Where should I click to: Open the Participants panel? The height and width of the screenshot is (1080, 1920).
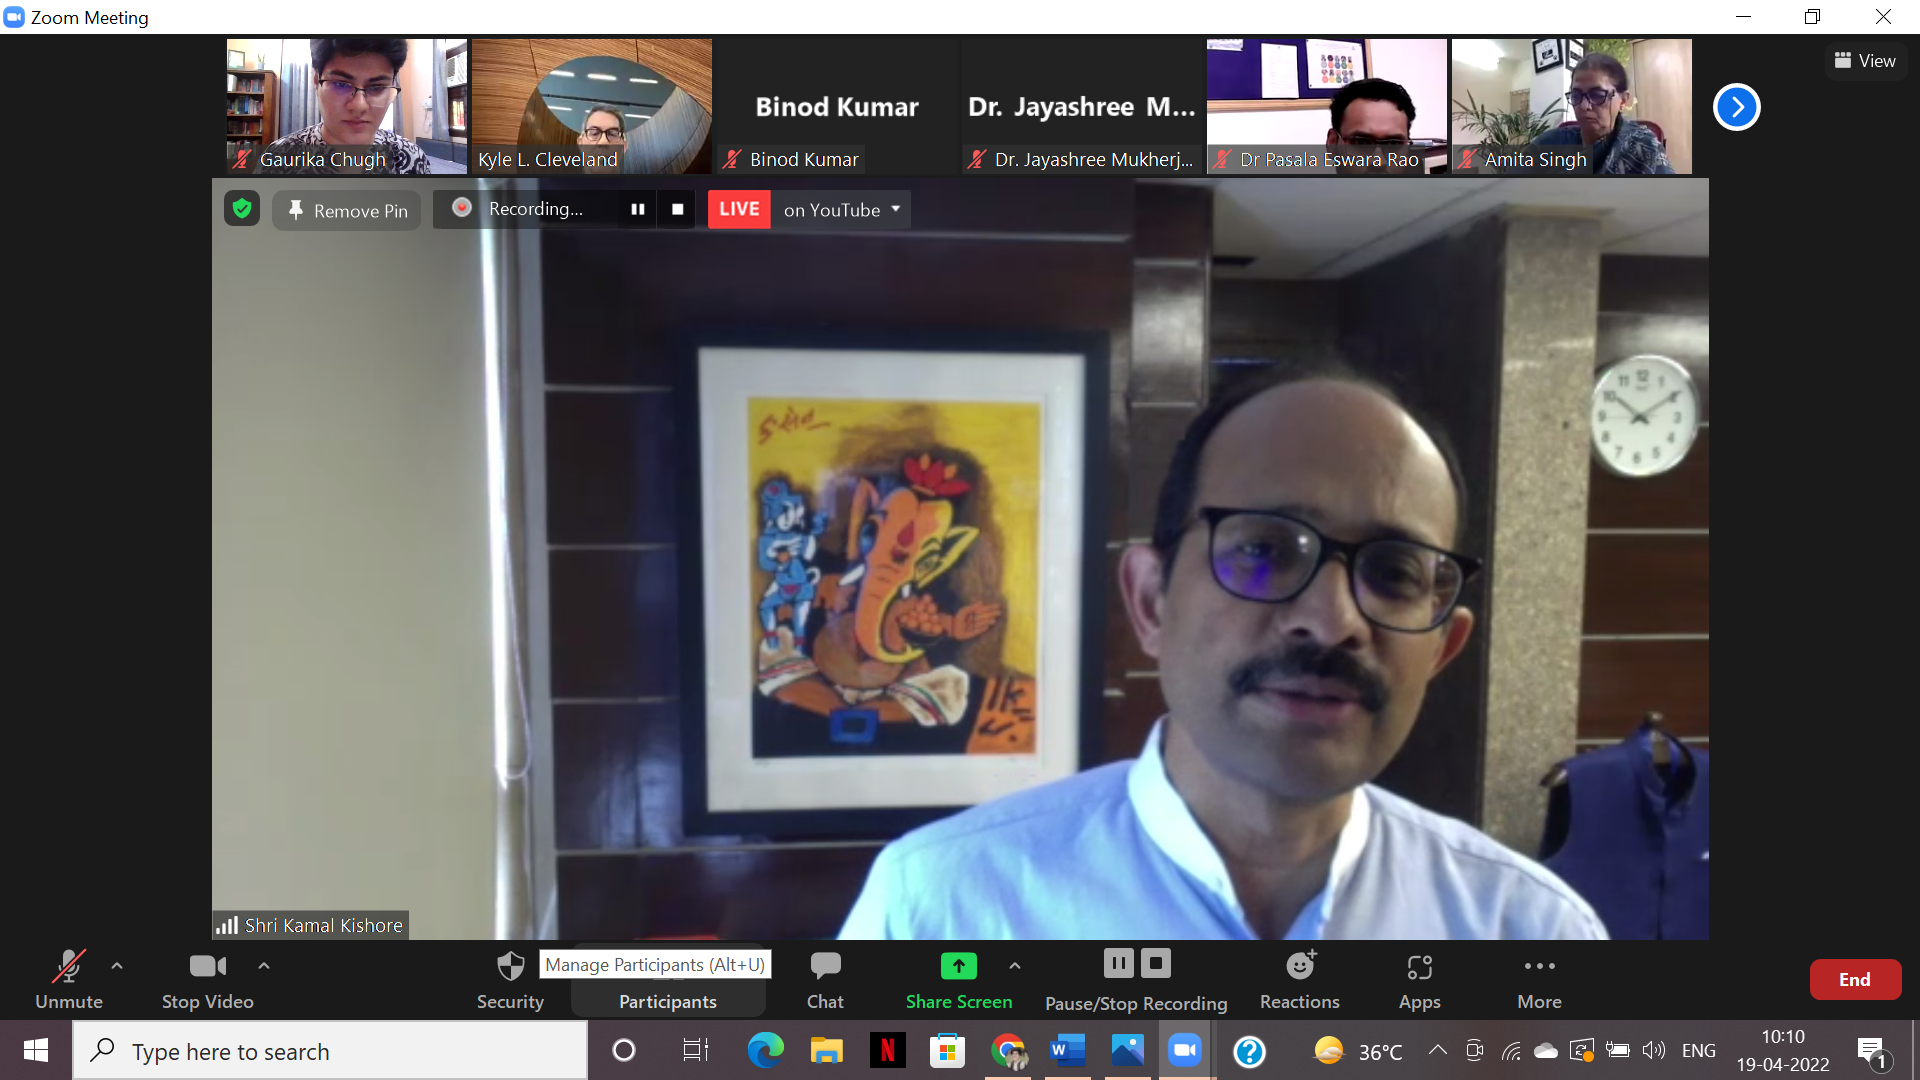coord(667,1000)
